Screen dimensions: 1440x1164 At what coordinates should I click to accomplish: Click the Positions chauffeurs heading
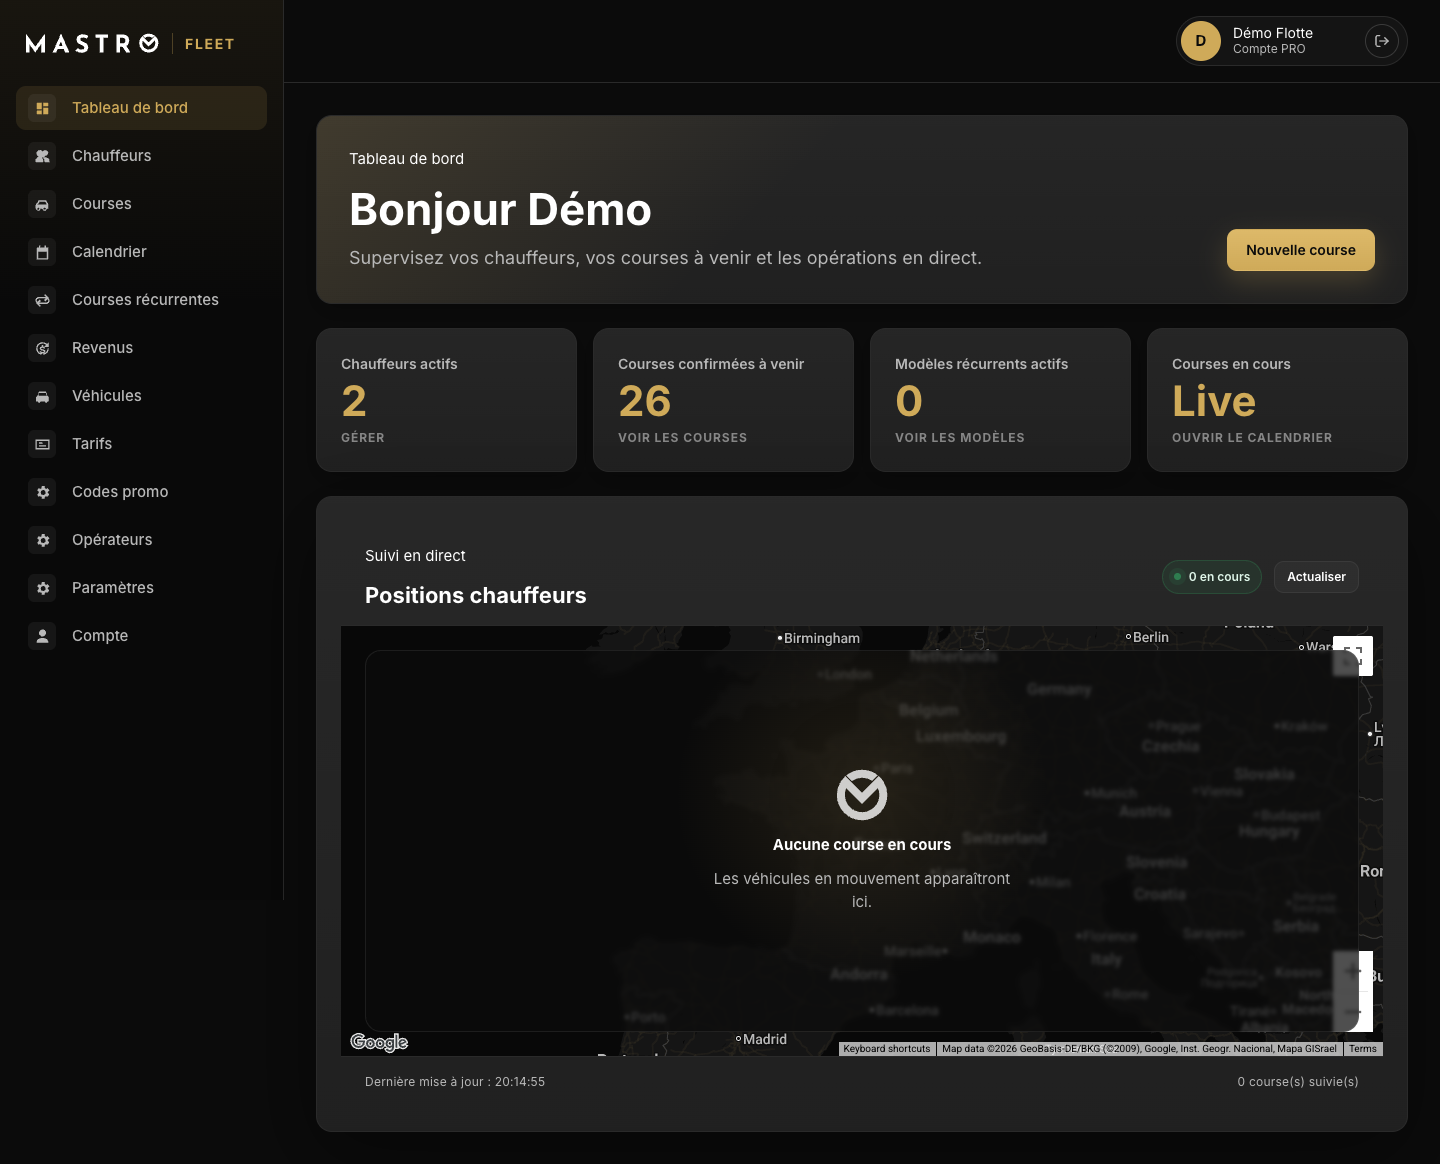(x=476, y=595)
